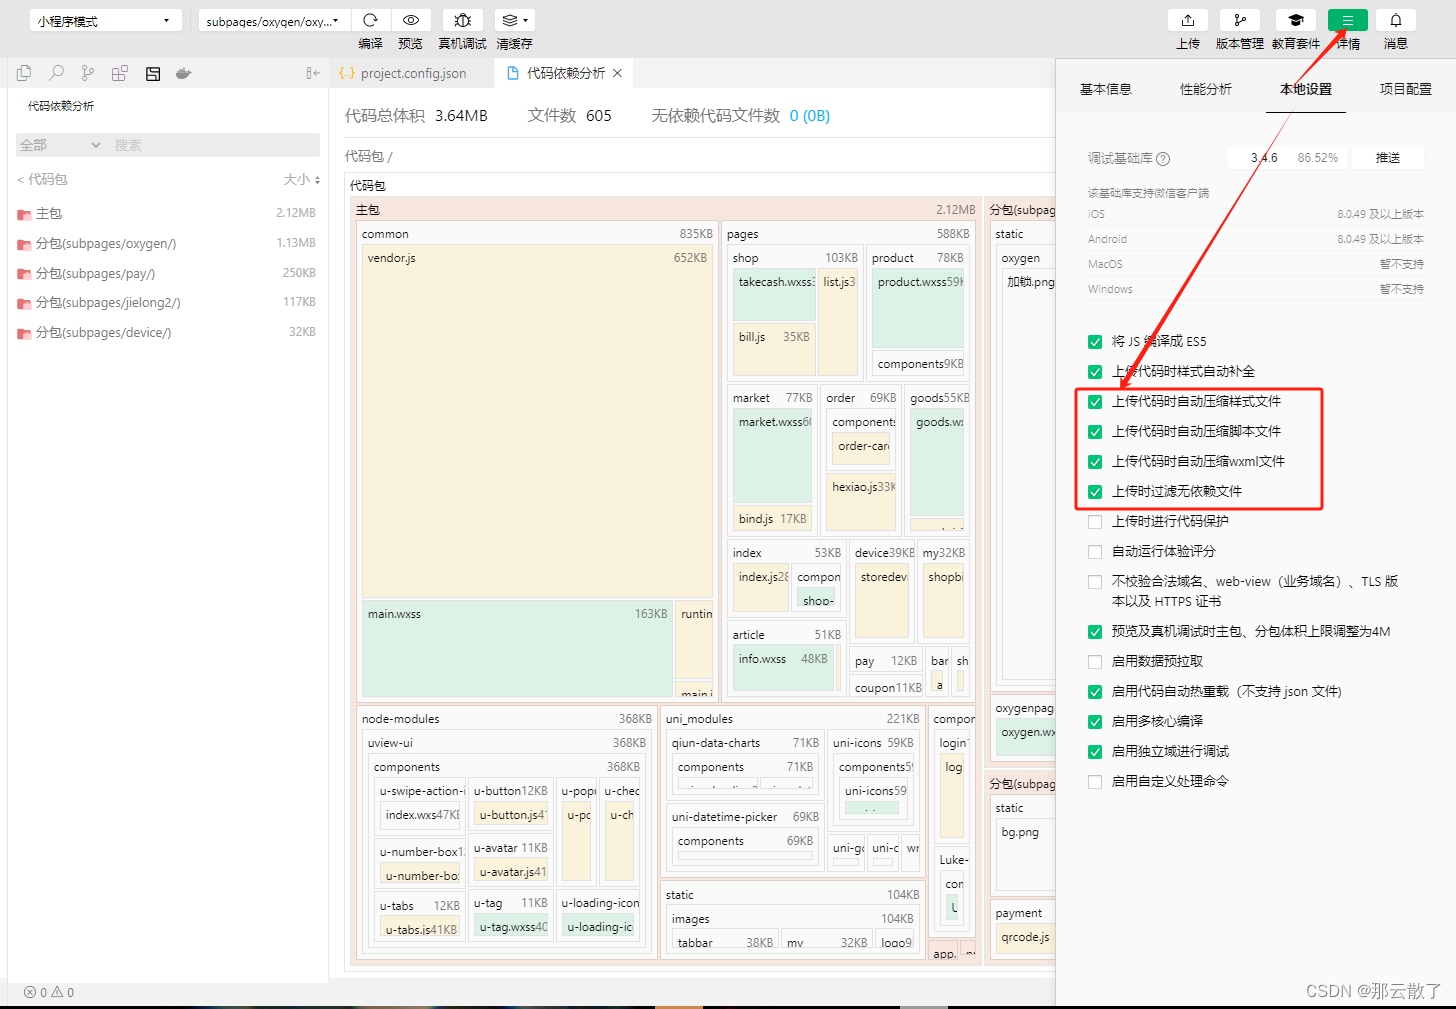Open the education kit (教育套件) icon
The width and height of the screenshot is (1456, 1009).
point(1296,20)
